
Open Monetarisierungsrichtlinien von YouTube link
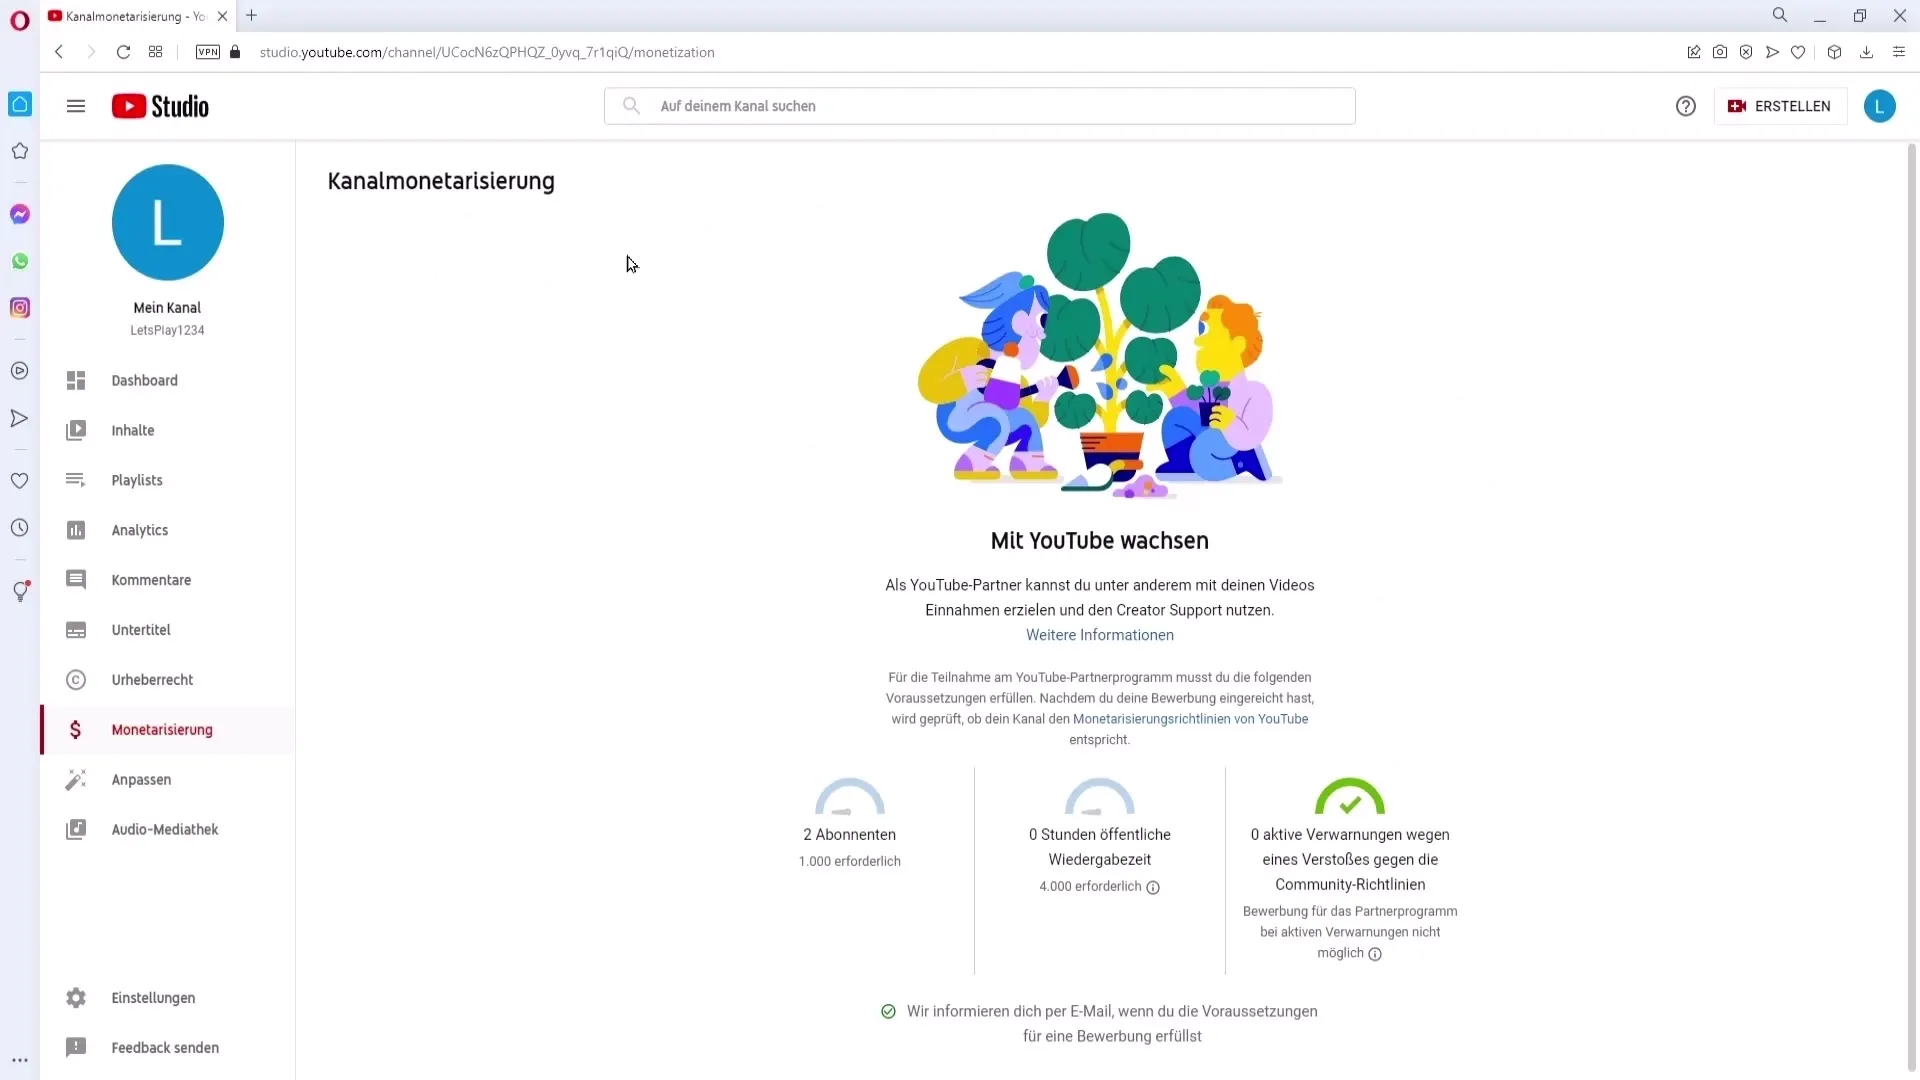(1190, 719)
